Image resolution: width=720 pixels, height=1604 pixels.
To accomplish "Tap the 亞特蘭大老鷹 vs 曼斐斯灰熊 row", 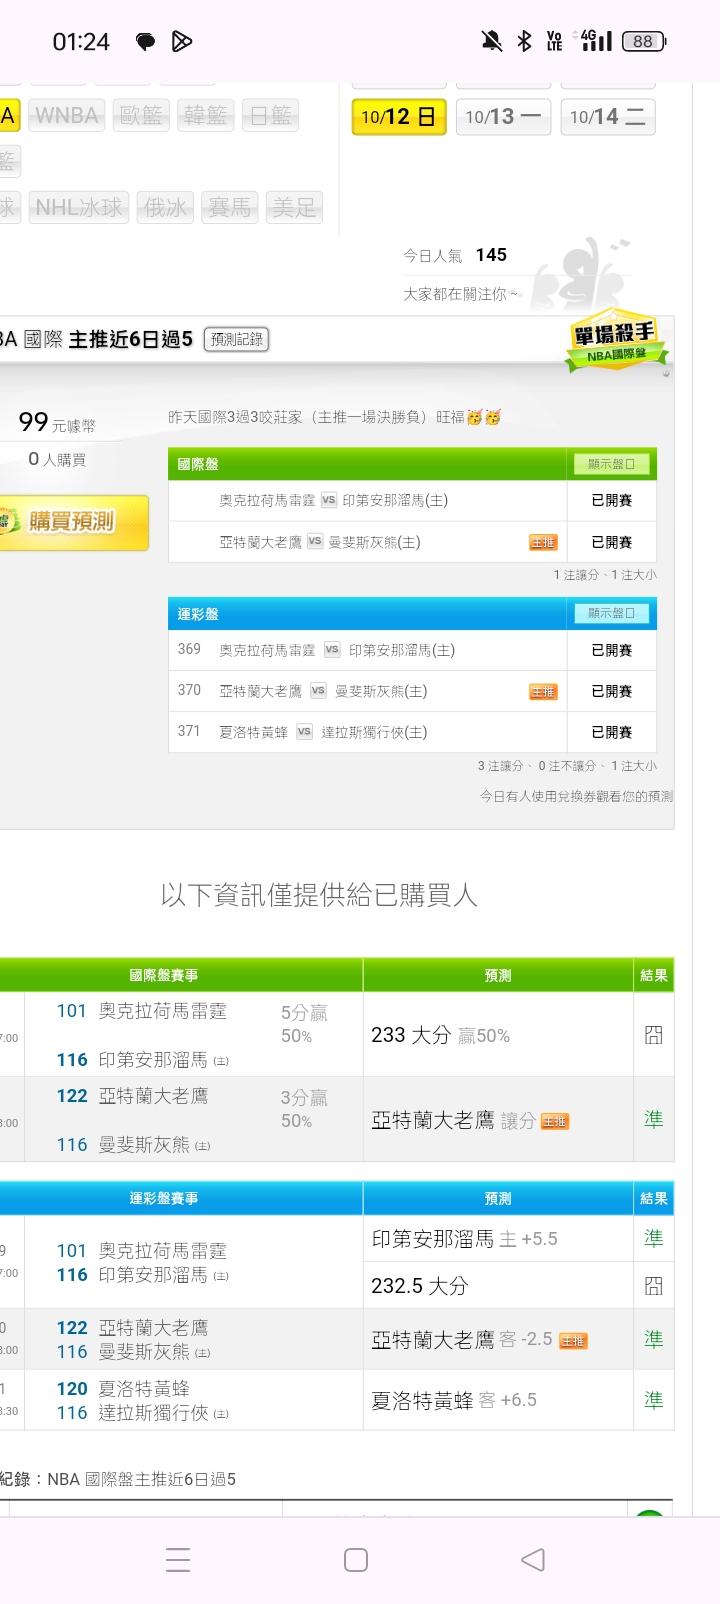I will point(412,542).
